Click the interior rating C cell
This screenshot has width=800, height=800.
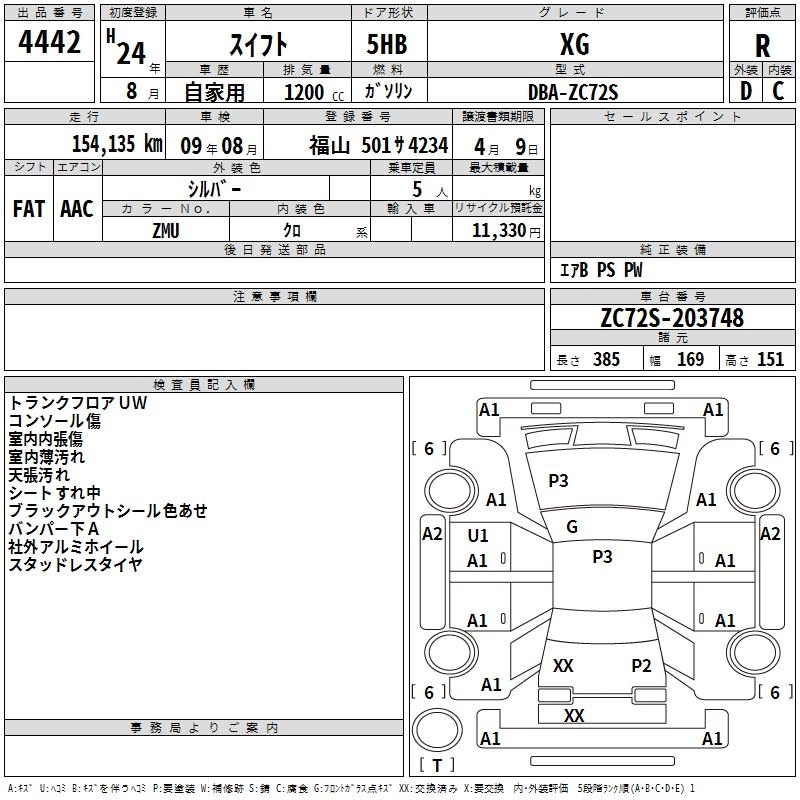[779, 90]
